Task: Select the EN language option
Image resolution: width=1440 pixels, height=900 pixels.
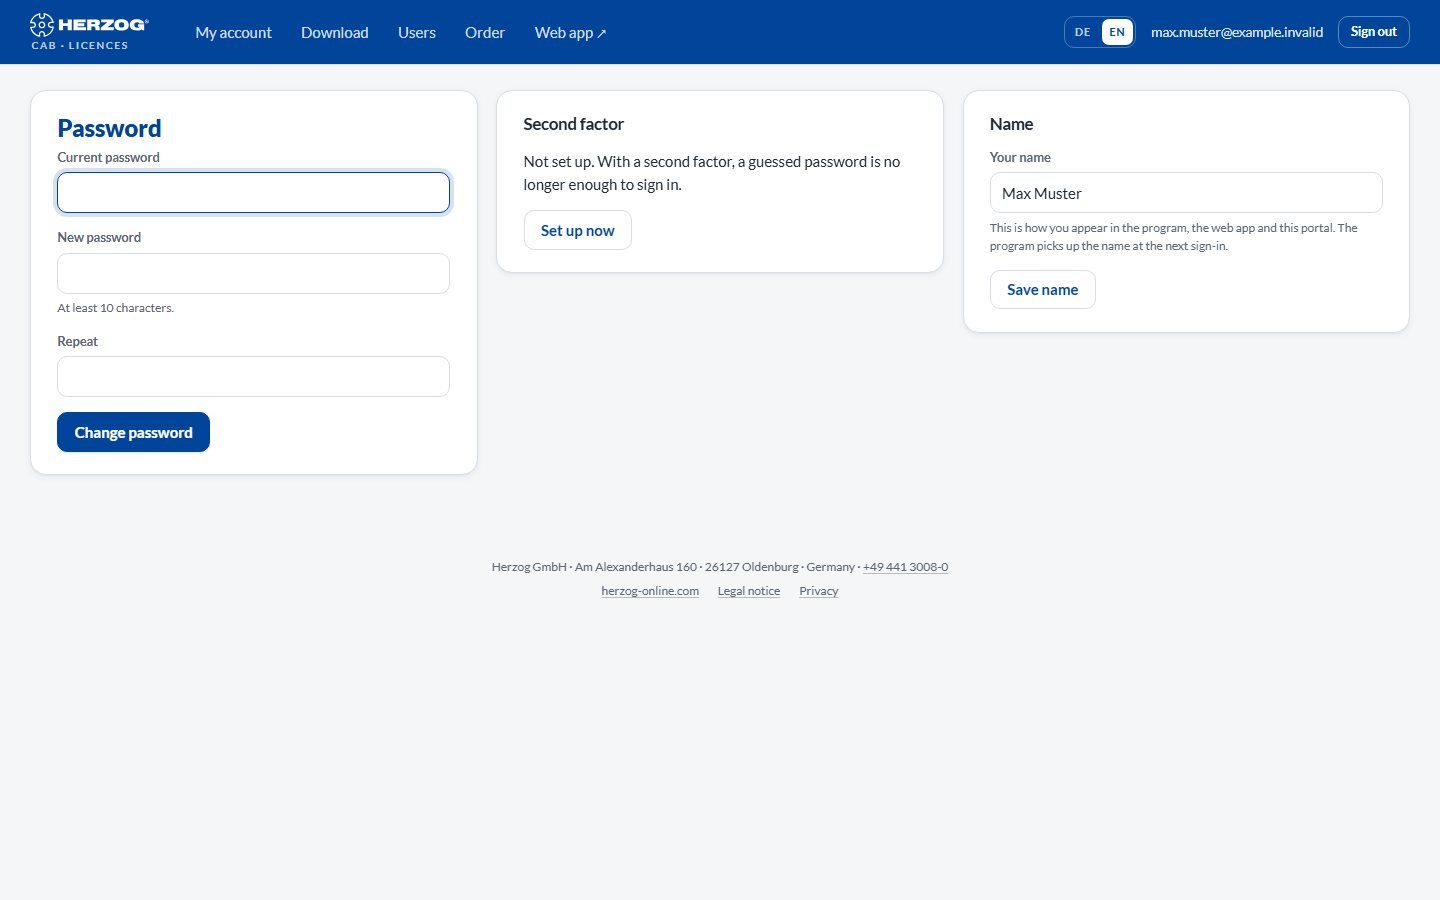Action: coord(1117,32)
